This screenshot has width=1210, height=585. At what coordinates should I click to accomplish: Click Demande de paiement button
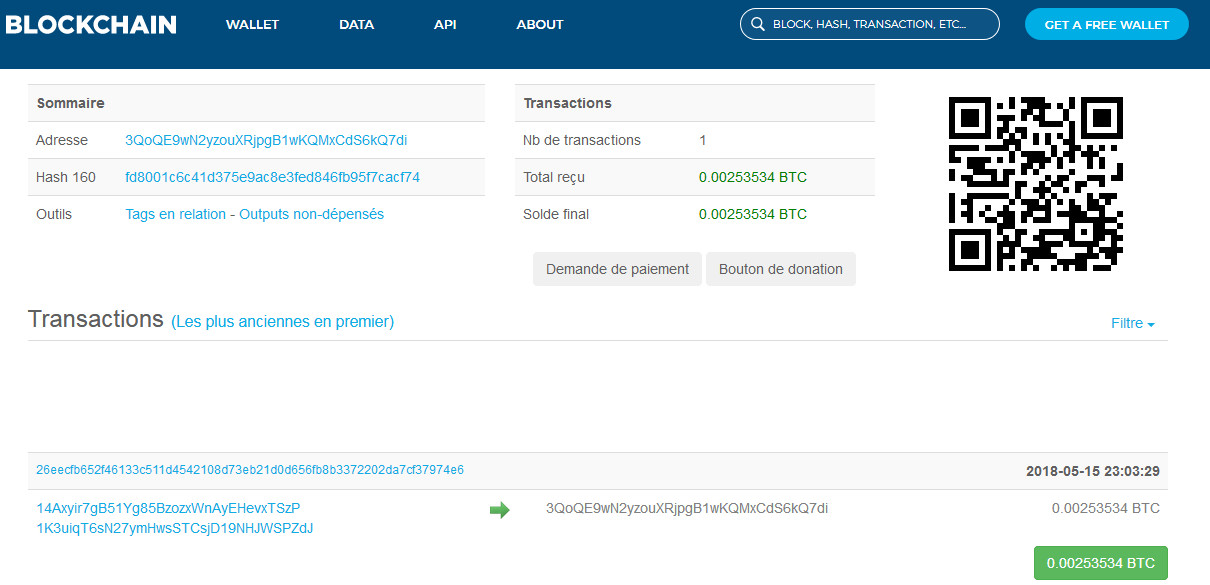(x=618, y=269)
